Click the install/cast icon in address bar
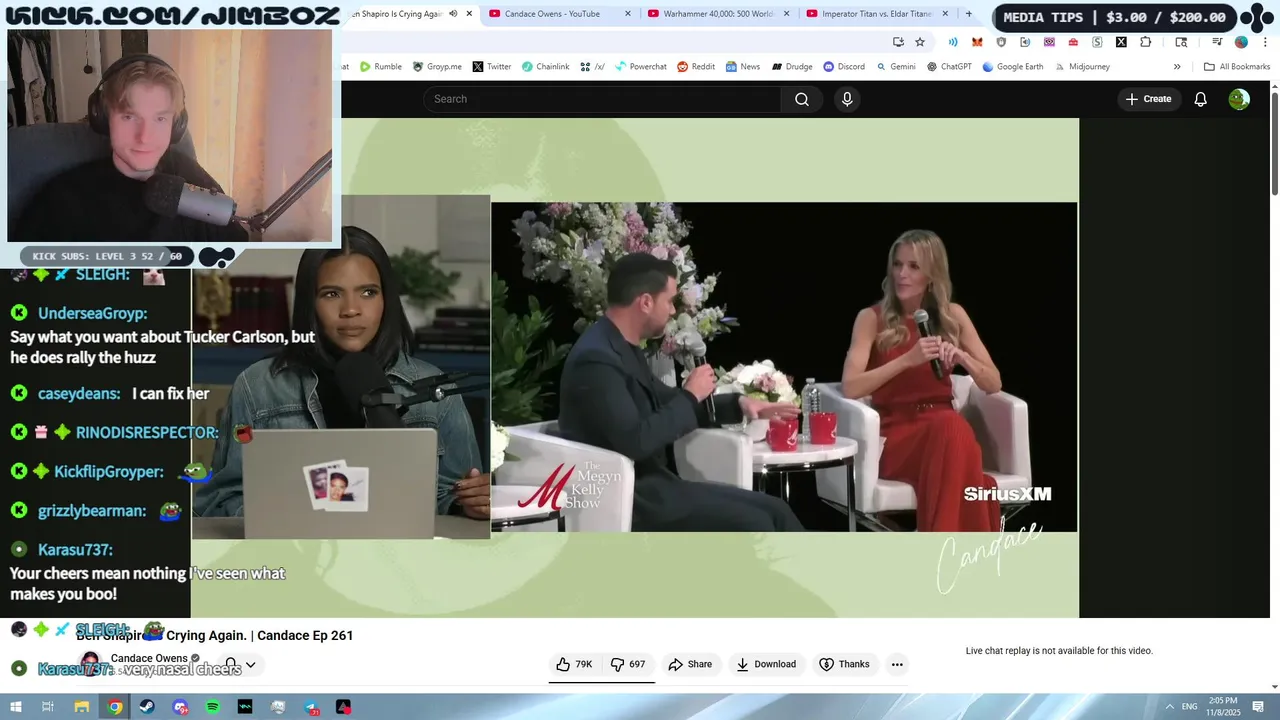Viewport: 1280px width, 720px height. pyautogui.click(x=898, y=42)
